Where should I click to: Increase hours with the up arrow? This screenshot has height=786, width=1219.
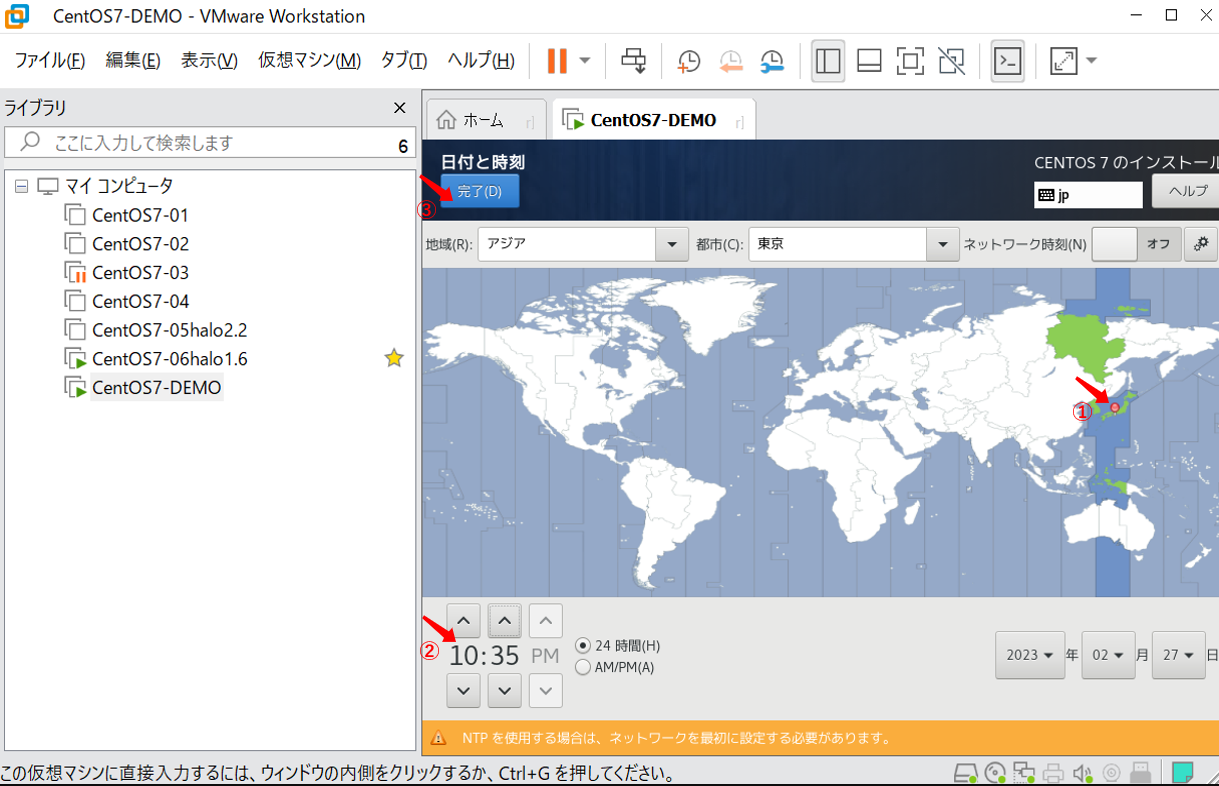pyautogui.click(x=463, y=621)
